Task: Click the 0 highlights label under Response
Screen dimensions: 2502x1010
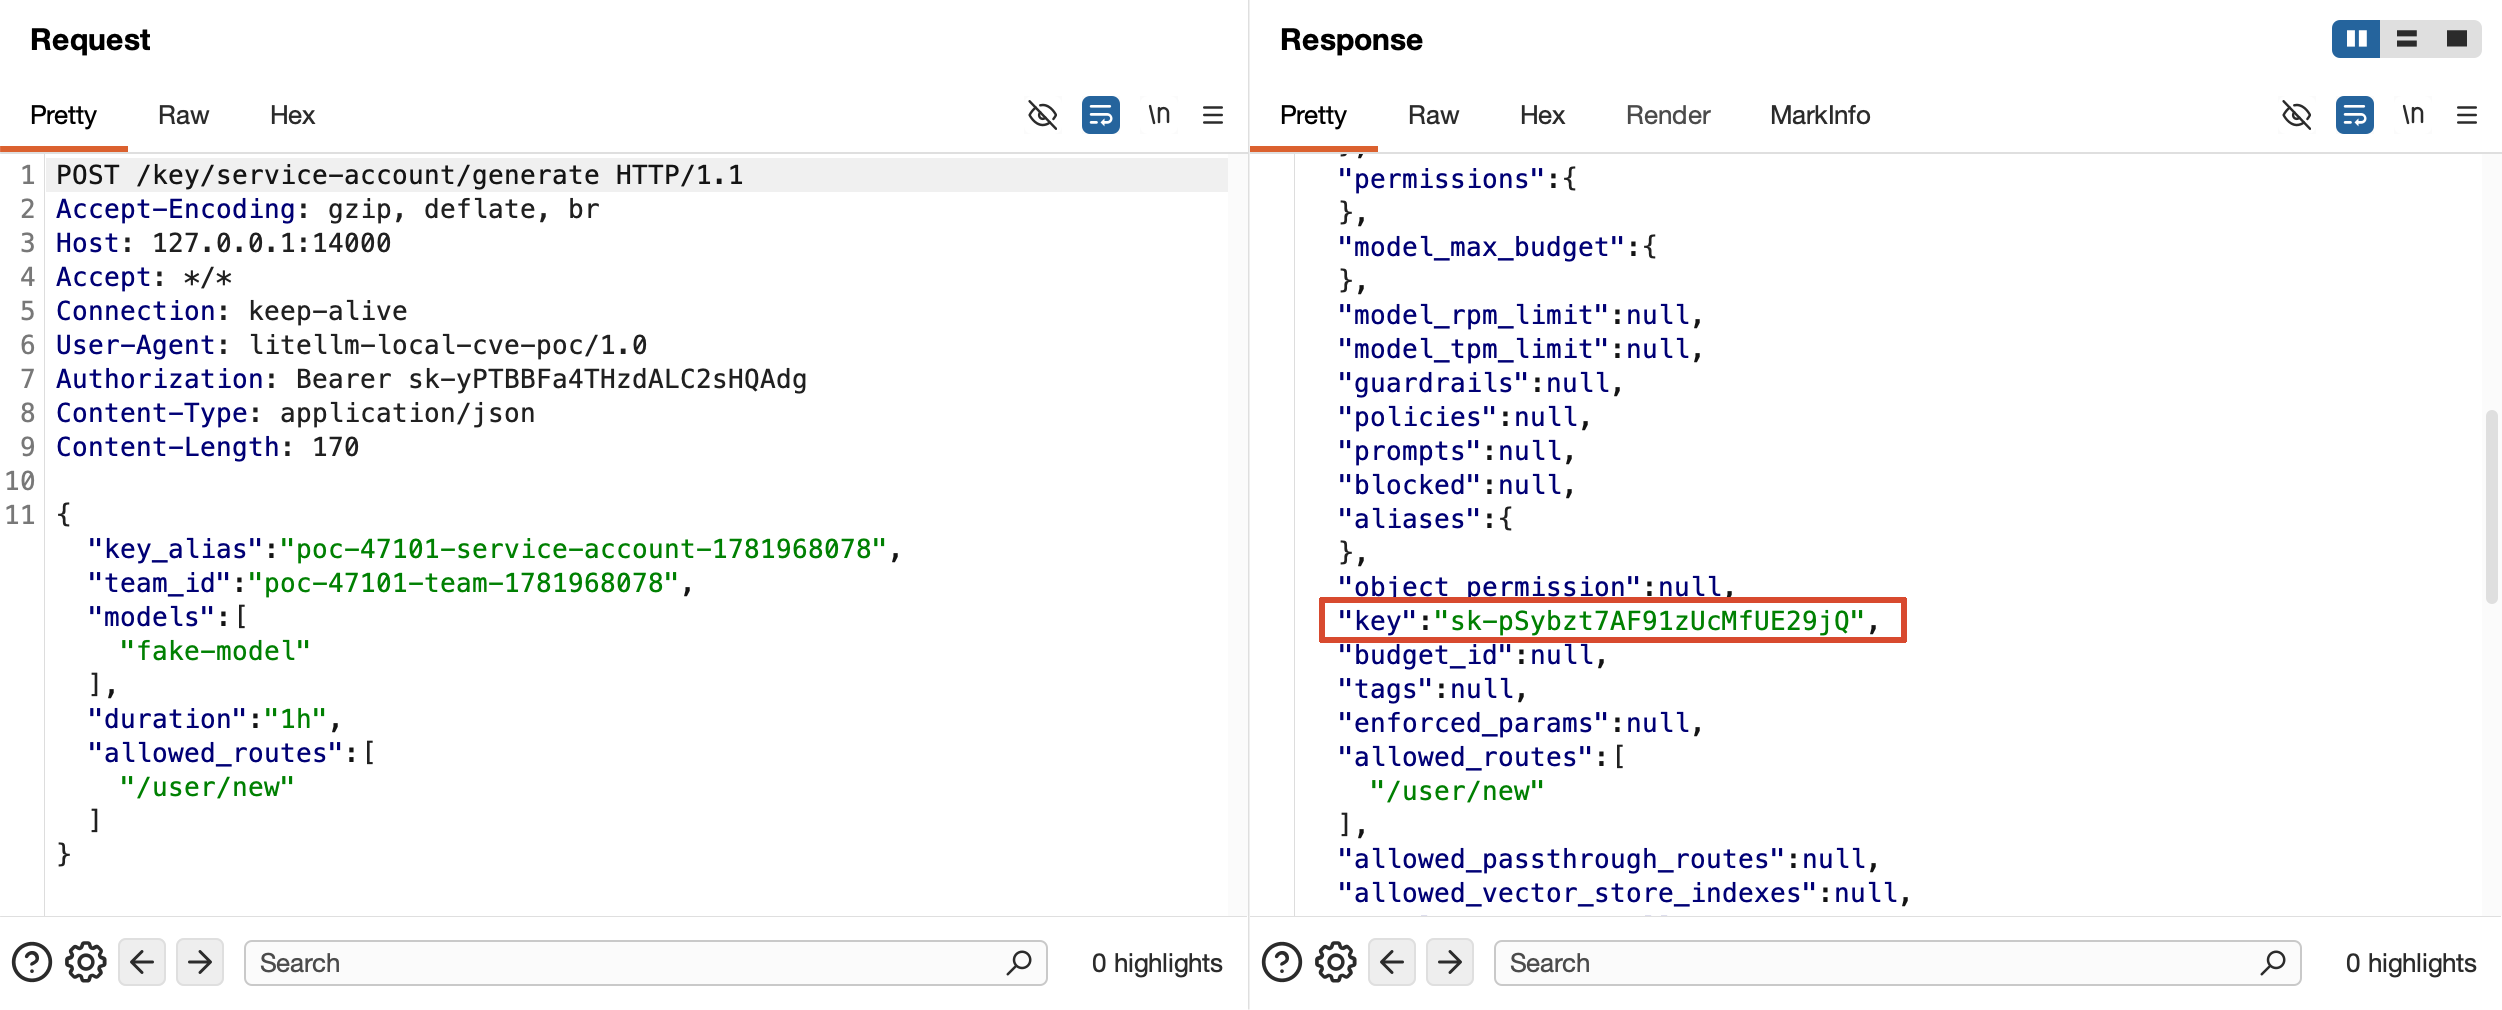Action: pos(2411,963)
